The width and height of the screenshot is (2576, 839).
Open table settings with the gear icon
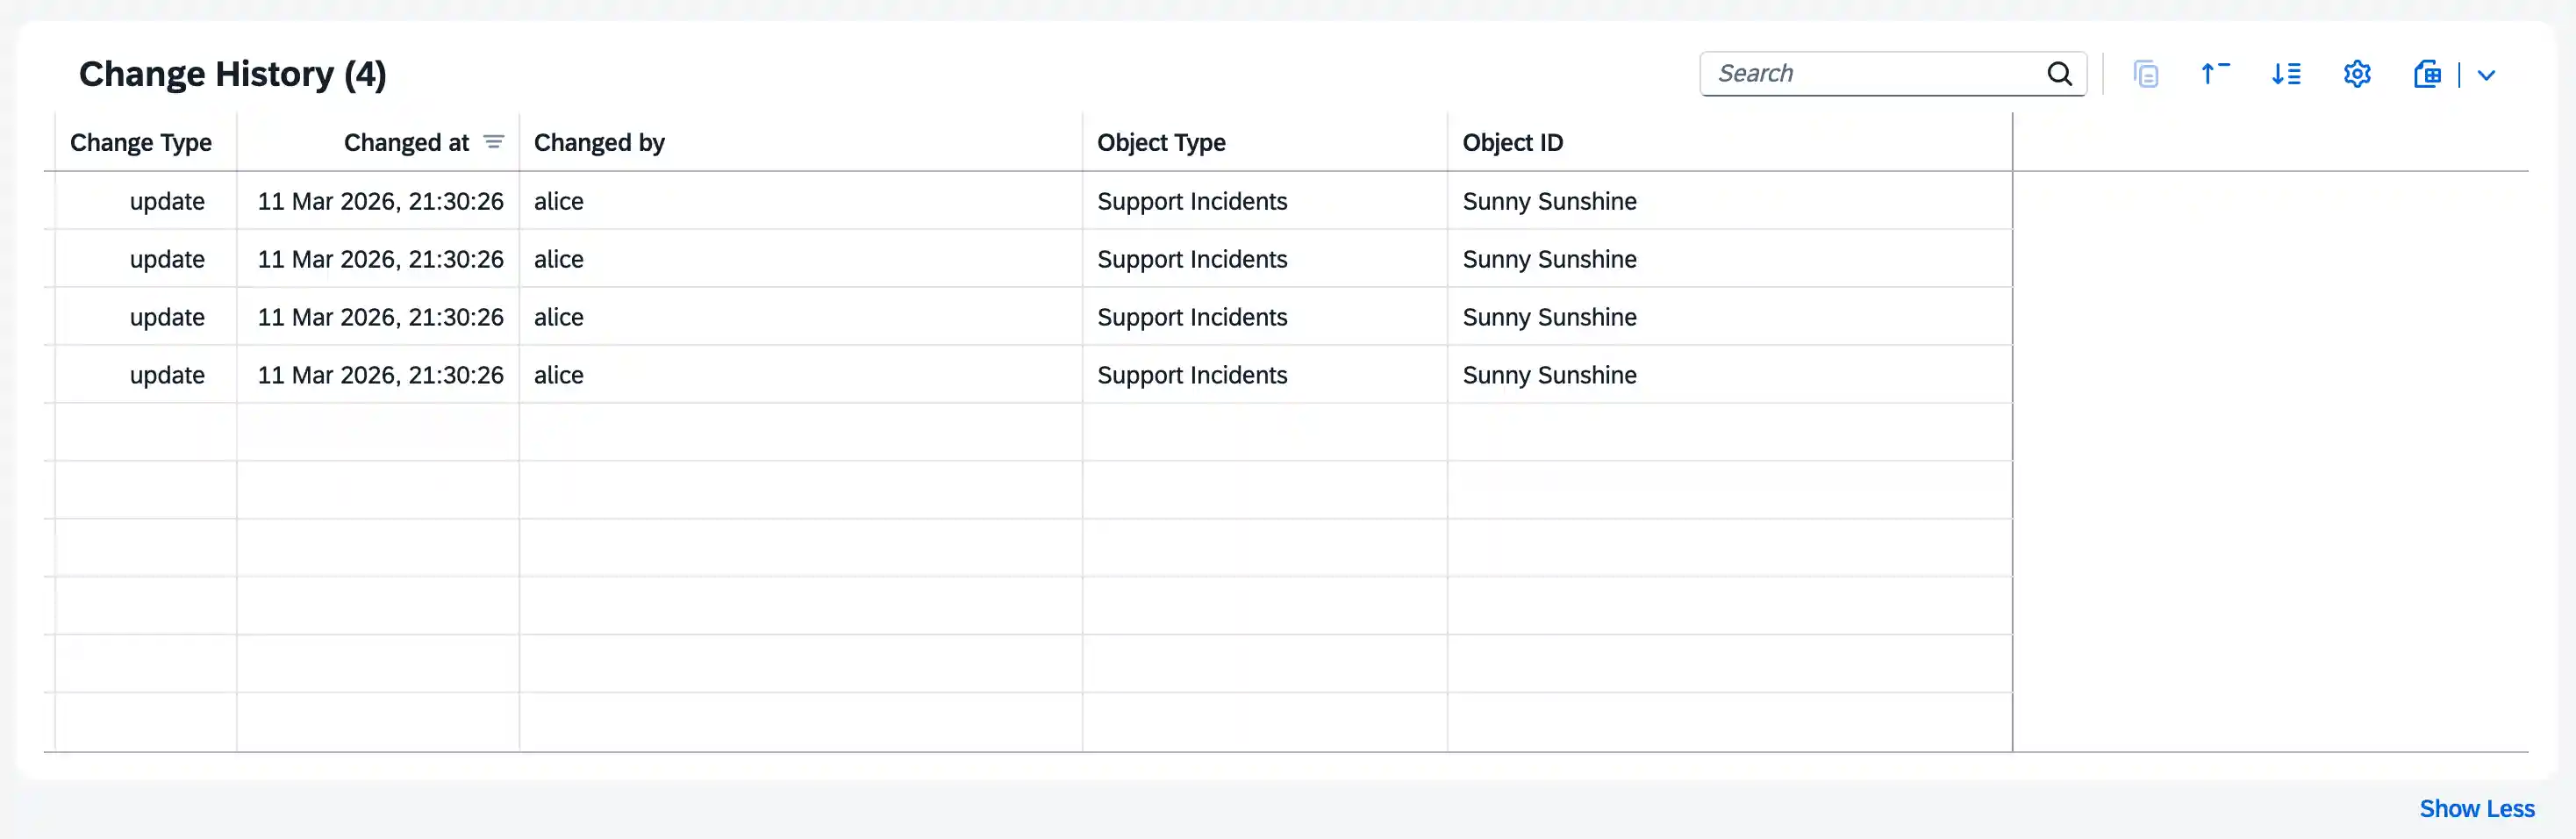coord(2357,74)
